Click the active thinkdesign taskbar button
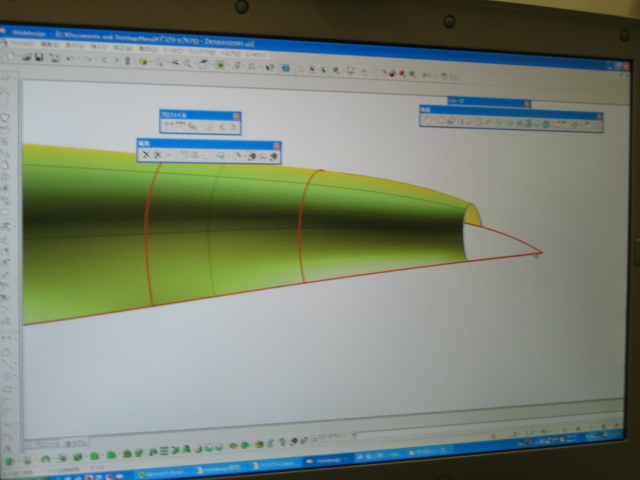Viewport: 640px width, 480px height. tap(327, 460)
